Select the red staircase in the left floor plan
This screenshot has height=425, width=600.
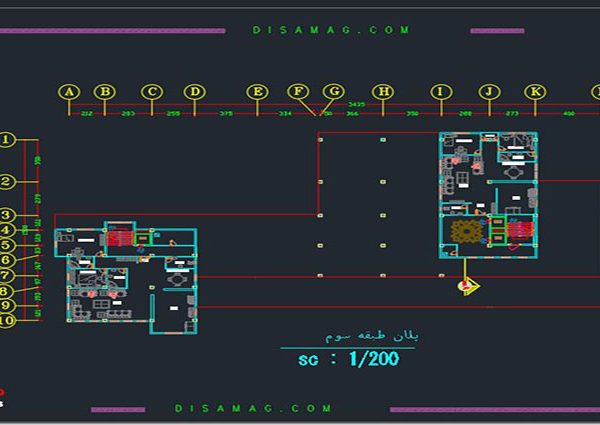tap(121, 238)
